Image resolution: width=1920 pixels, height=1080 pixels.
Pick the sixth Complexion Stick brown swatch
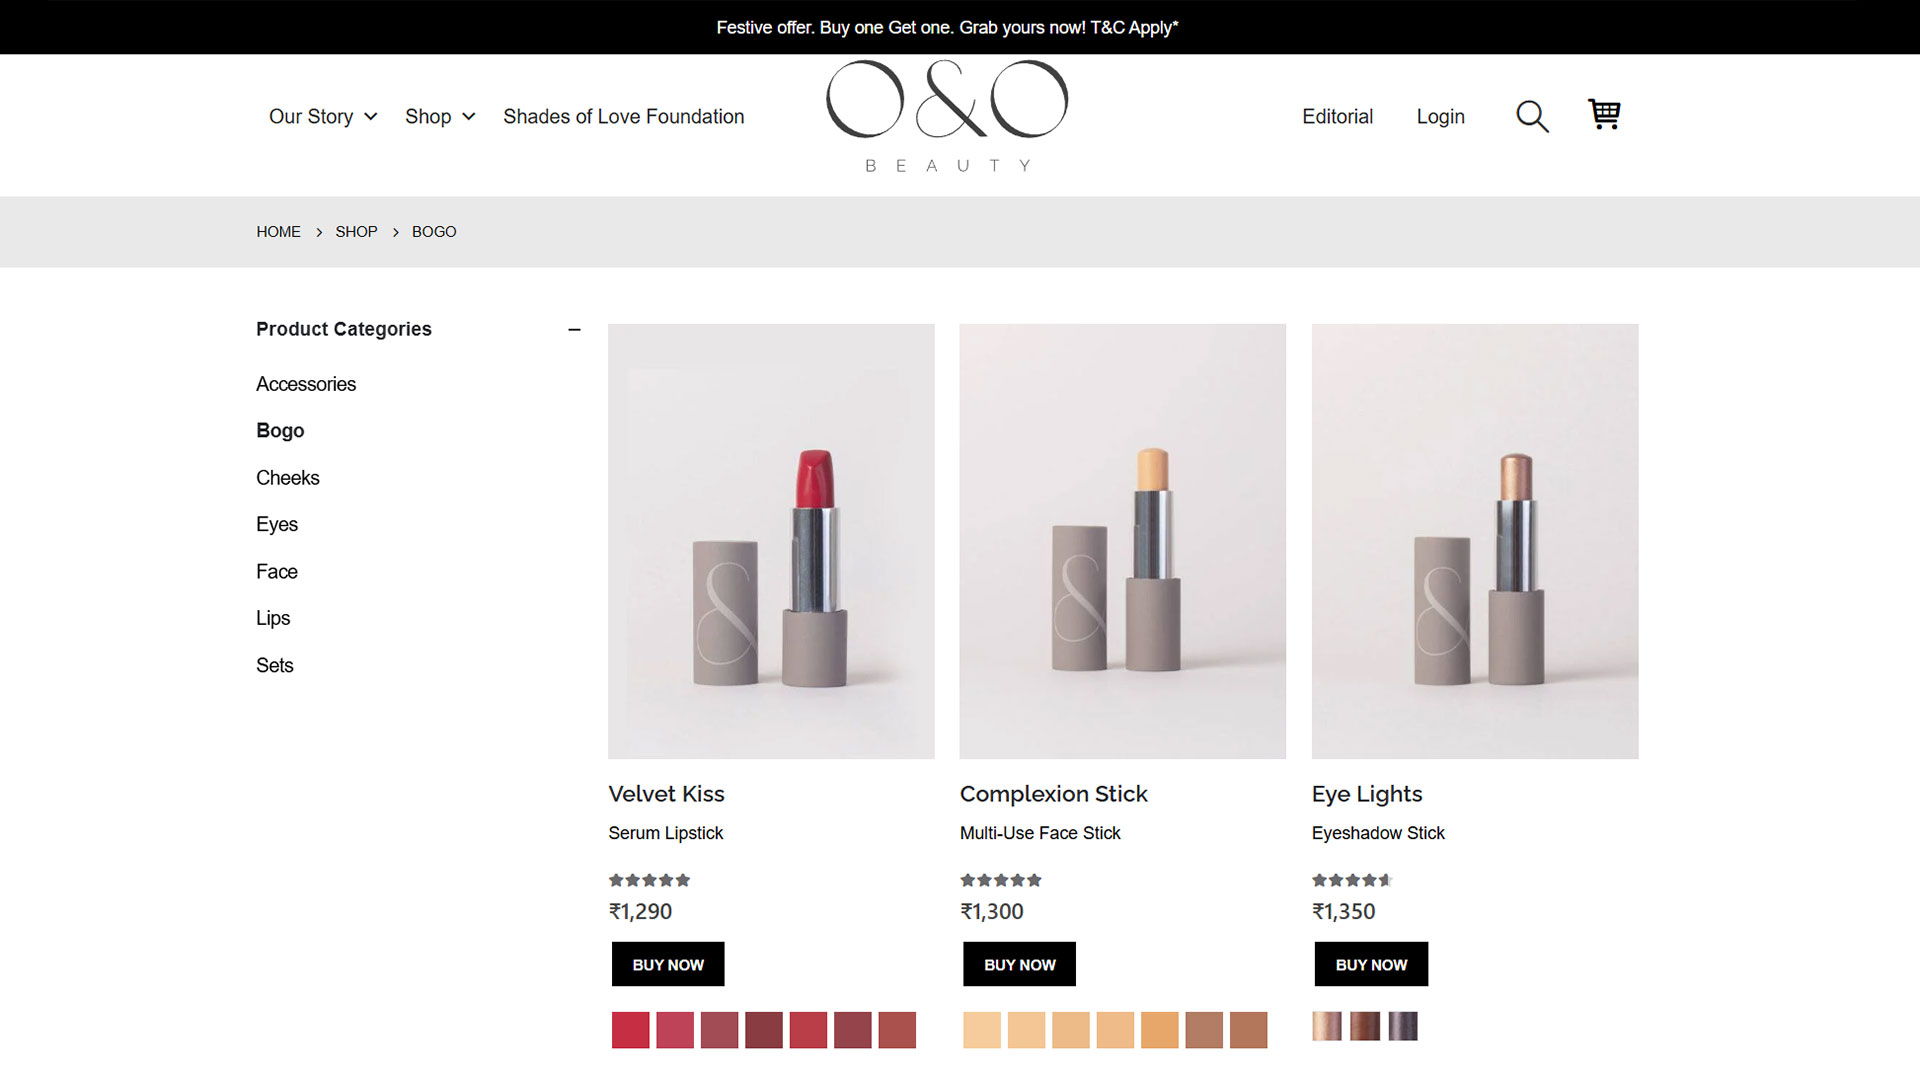1205,1030
